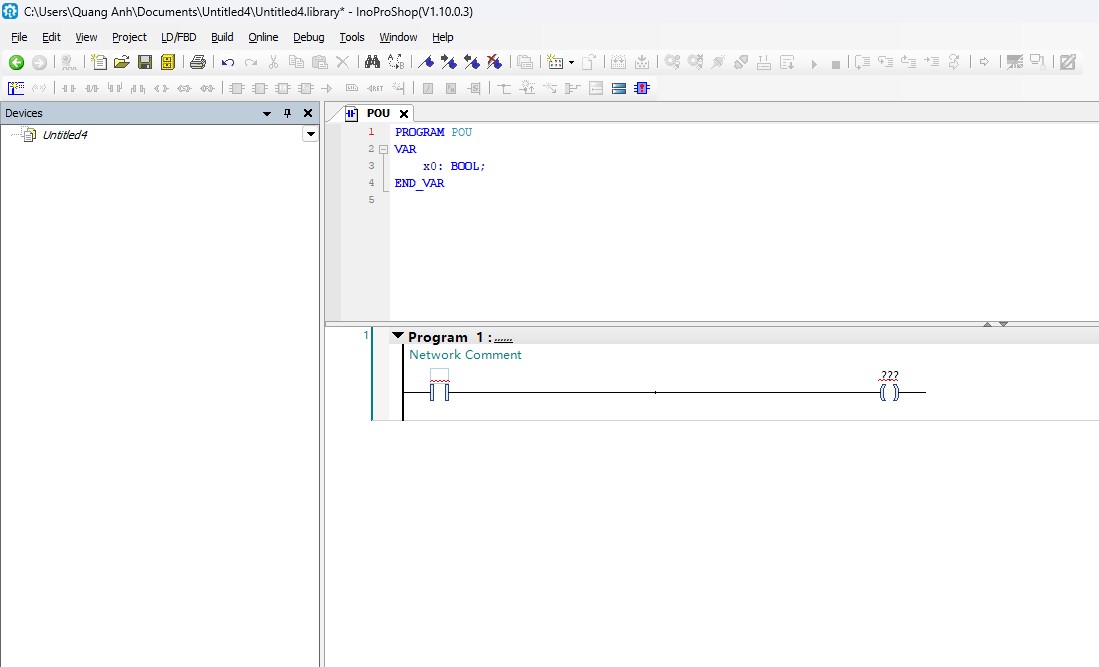Viewport: 1099px width, 667px height.
Task: Open the Devices panel options dropdown arrow
Action: point(266,114)
